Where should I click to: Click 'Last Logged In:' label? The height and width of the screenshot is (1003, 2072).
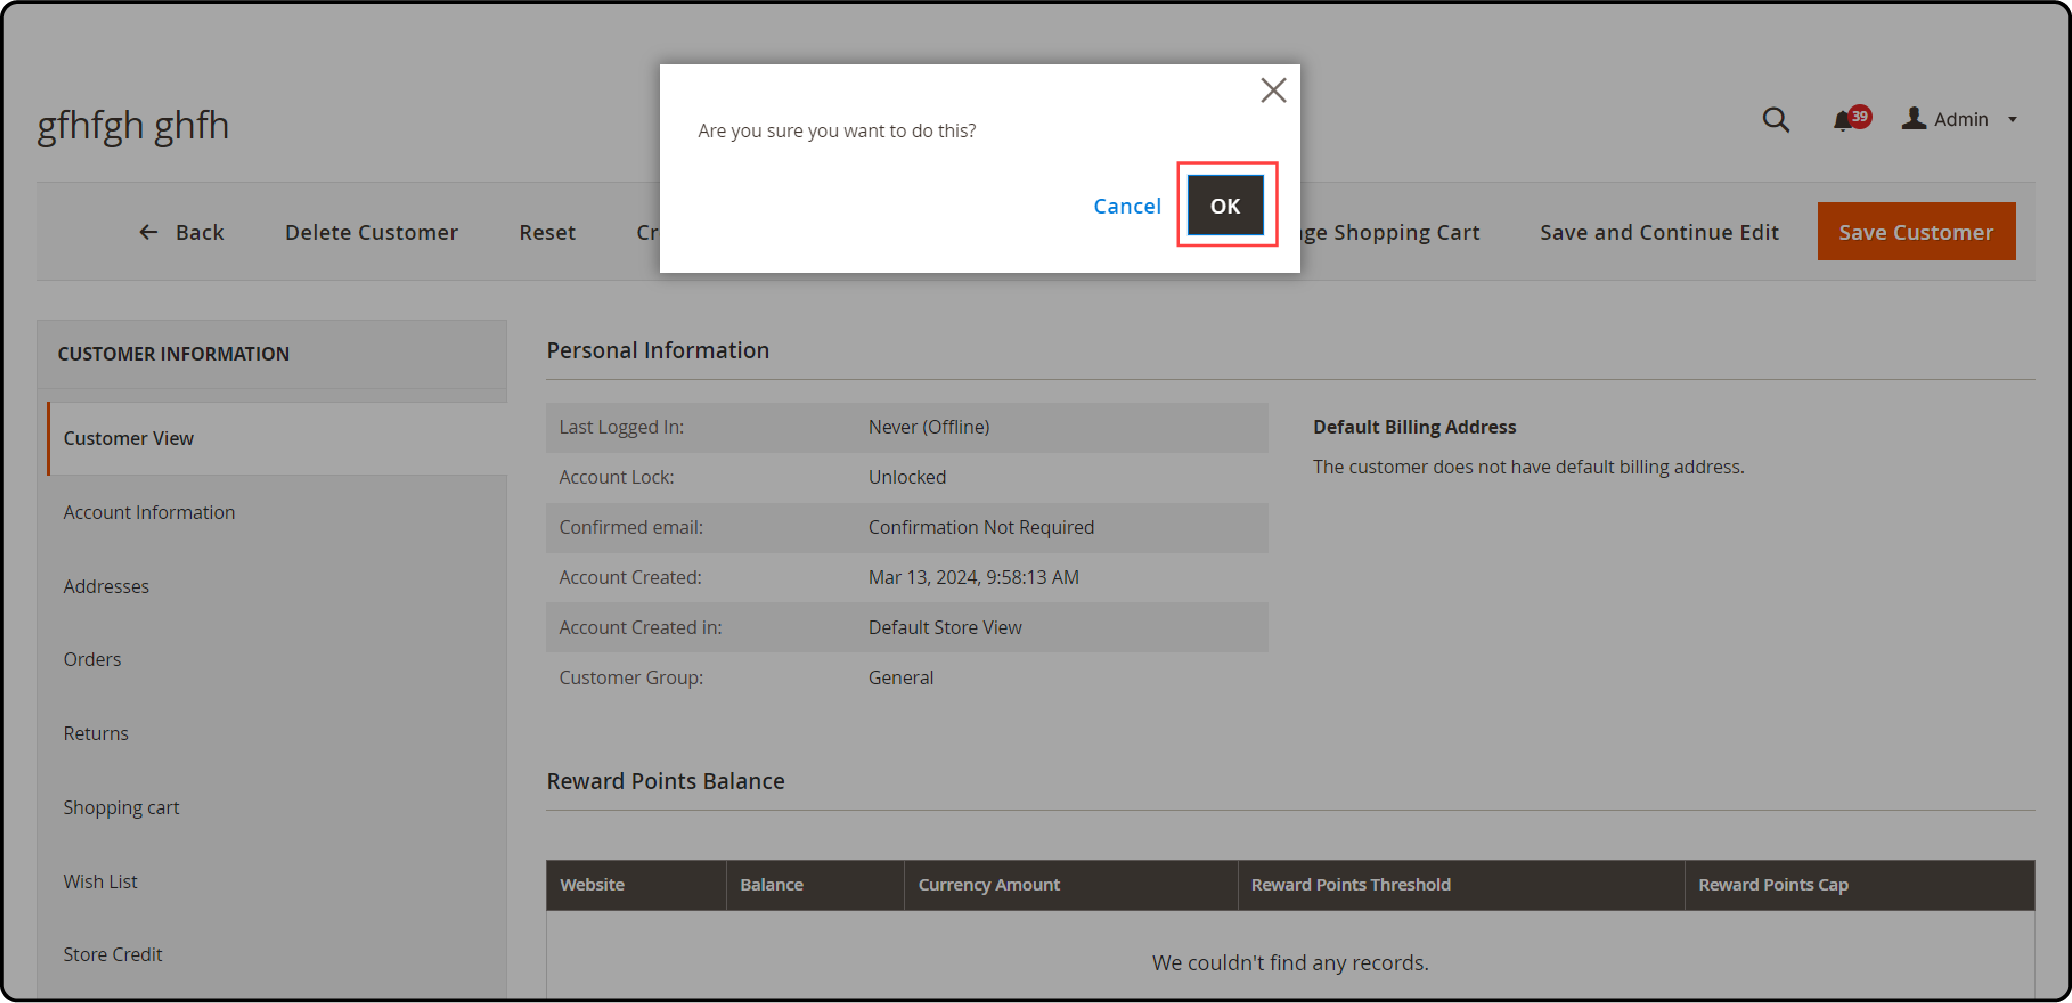621,427
